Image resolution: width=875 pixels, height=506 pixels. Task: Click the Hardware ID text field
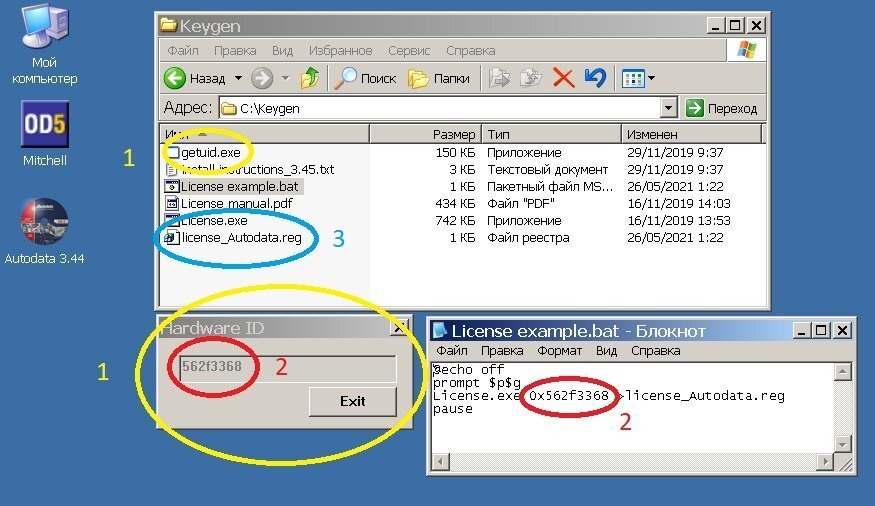(x=285, y=368)
